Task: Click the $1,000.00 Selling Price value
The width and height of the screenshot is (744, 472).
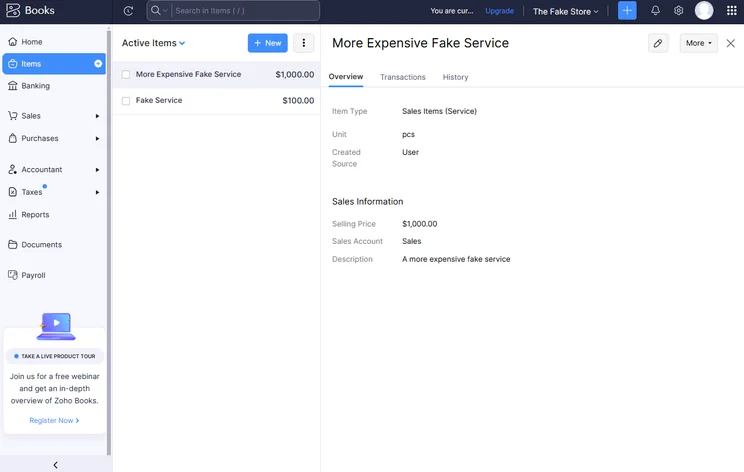Action: 419,224
